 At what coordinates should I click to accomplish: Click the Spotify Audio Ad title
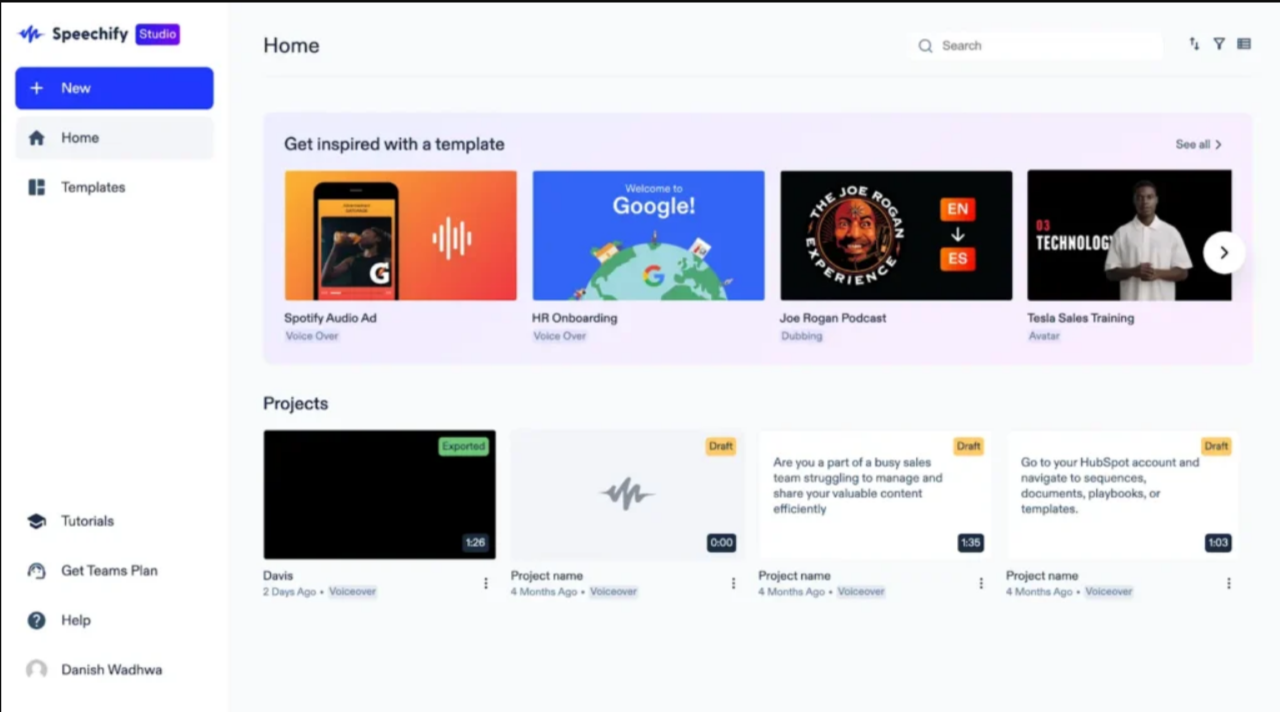330,318
